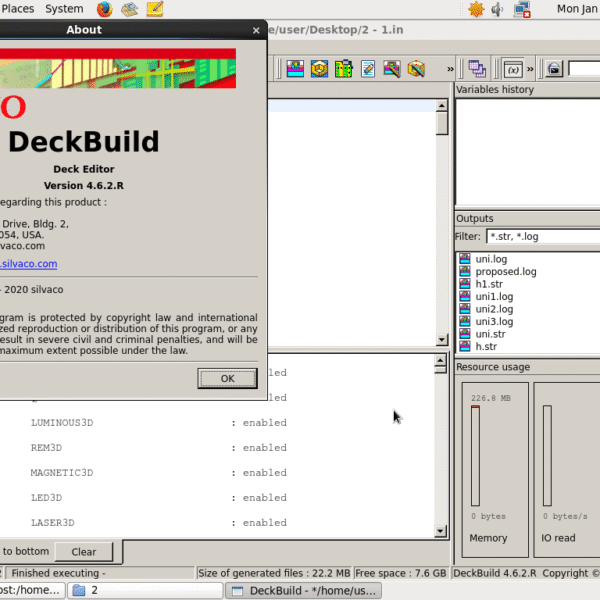
Task: Expand the variables toolbar overflow chevron
Action: click(530, 69)
